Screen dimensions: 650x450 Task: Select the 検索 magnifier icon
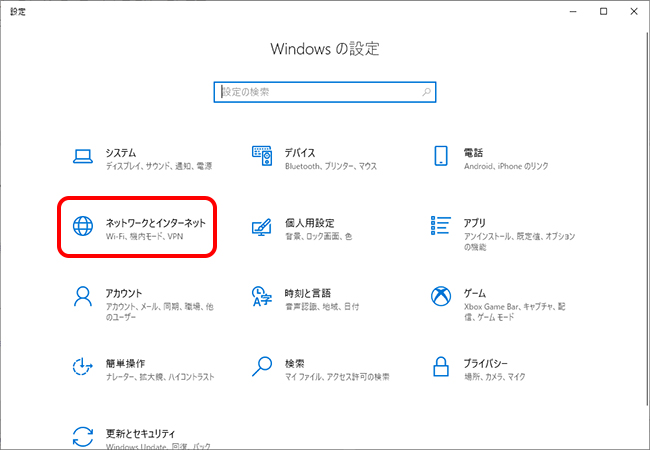(x=262, y=367)
